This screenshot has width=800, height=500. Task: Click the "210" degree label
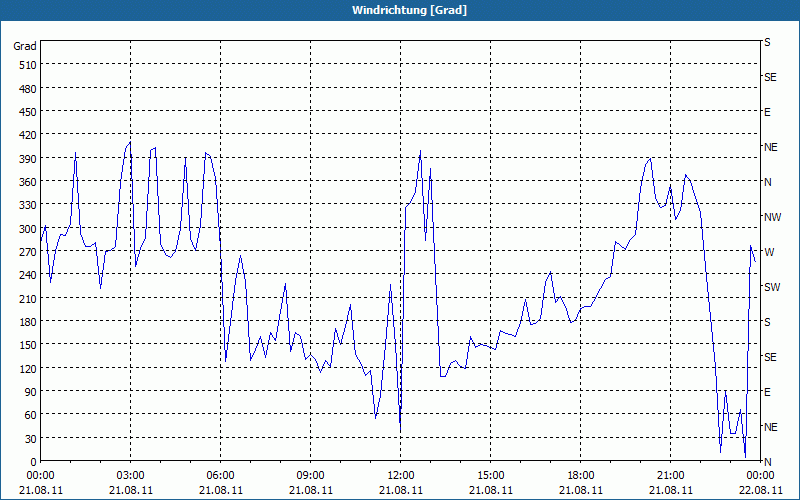tap(28, 298)
